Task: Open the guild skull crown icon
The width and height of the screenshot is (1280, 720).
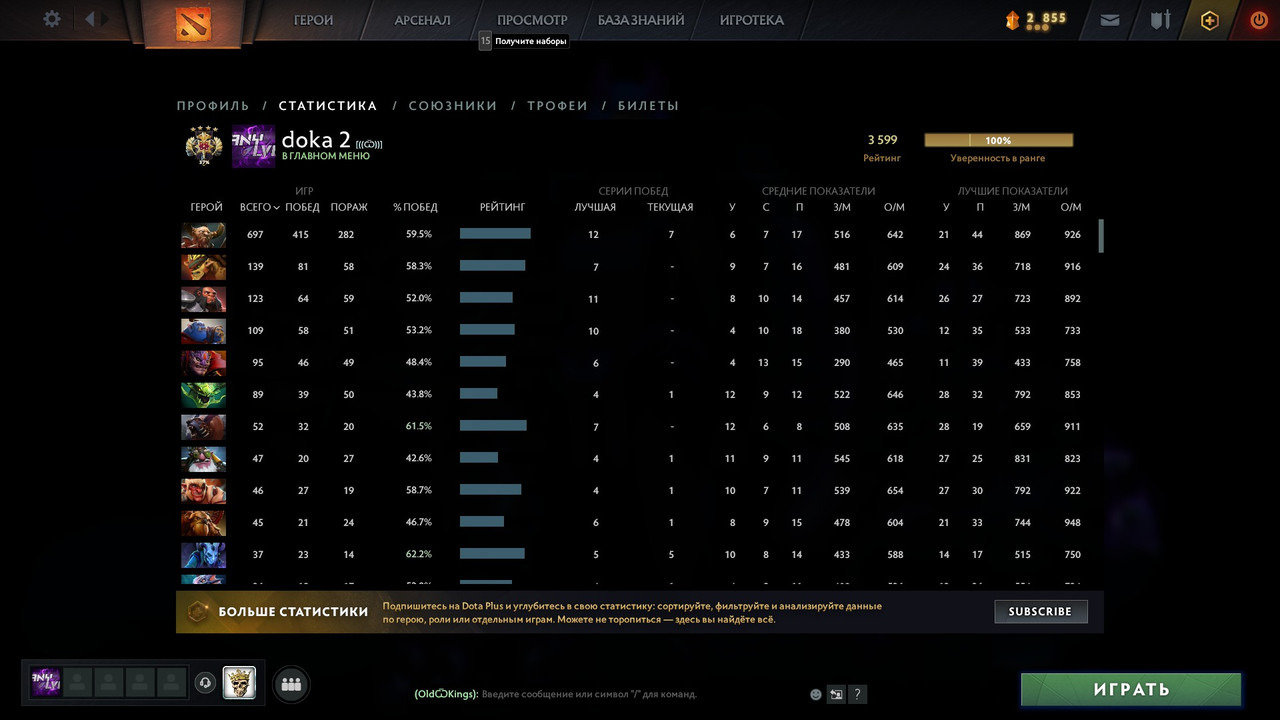Action: (239, 682)
